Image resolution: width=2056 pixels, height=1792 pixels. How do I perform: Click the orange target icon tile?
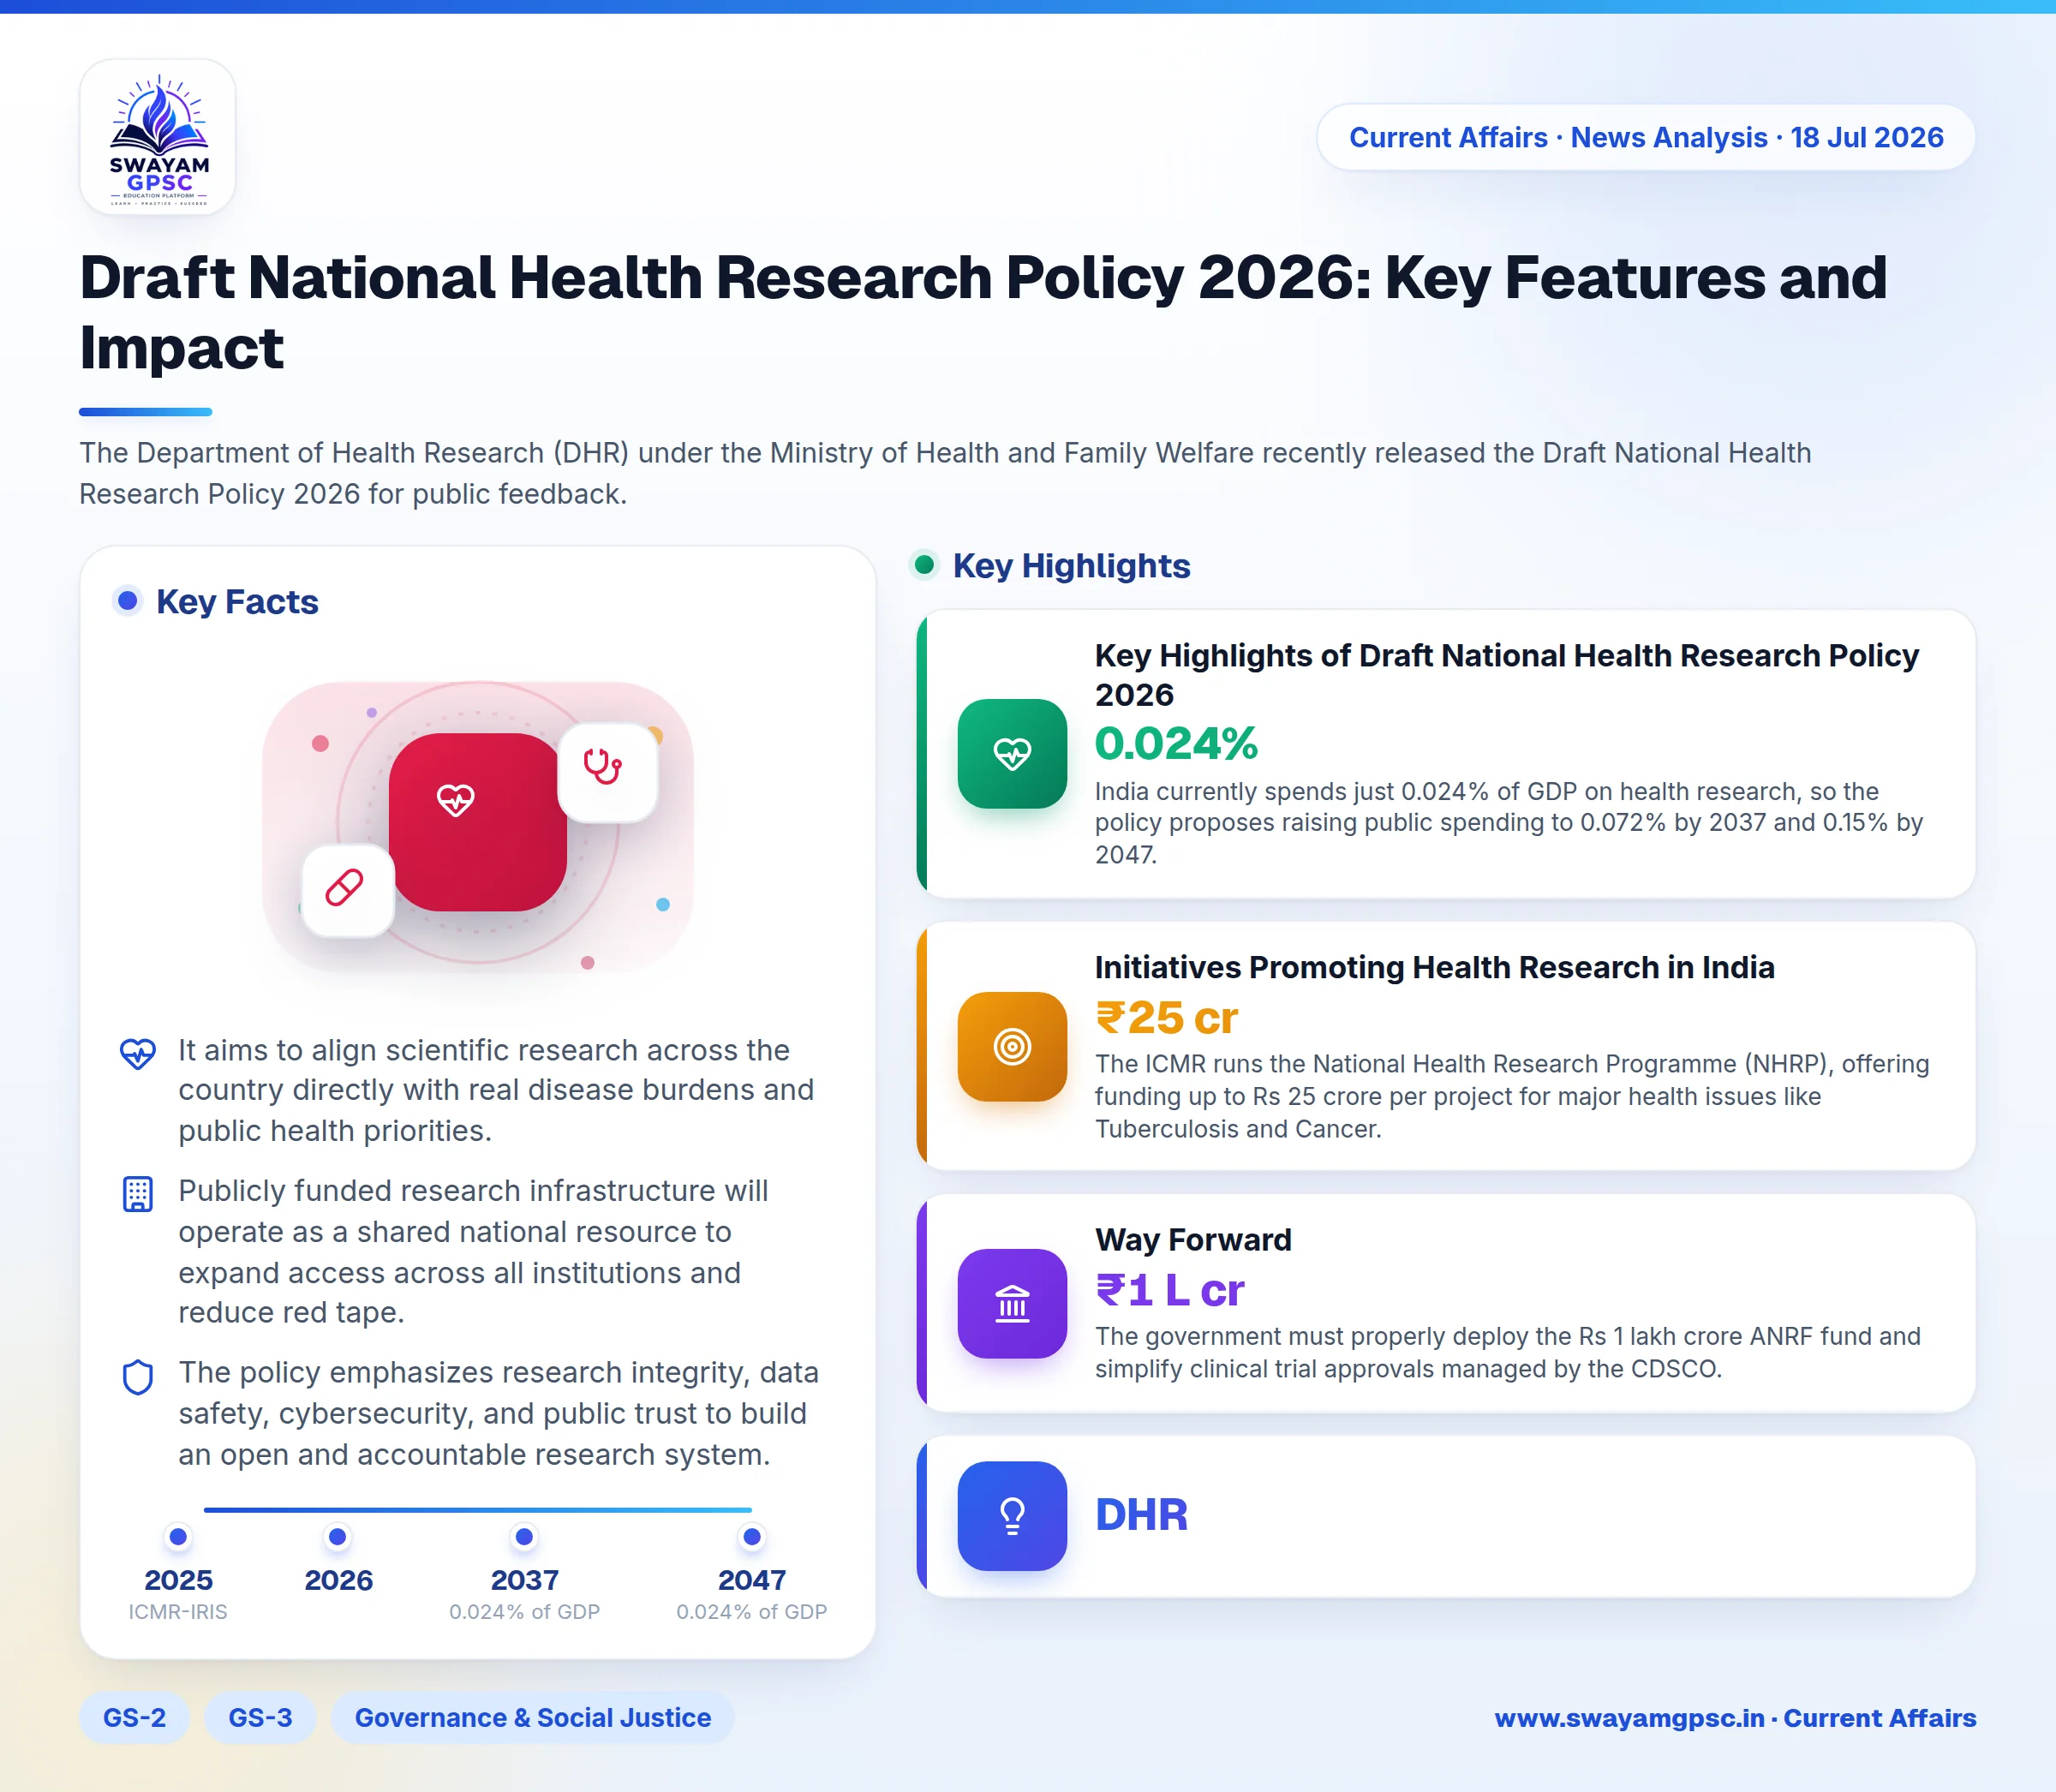click(x=1012, y=1046)
